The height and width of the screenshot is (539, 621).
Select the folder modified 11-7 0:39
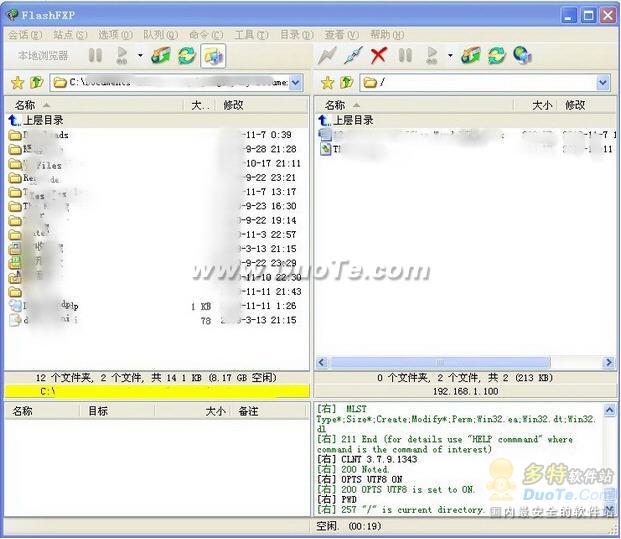click(157, 135)
